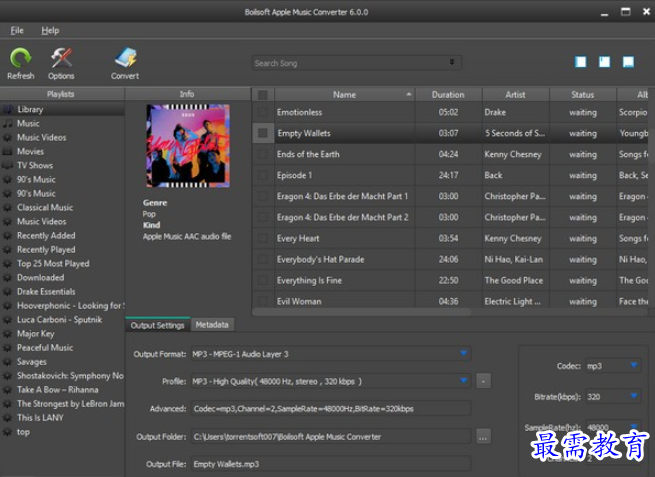655x477 pixels.
Task: Expand the Profile dropdown
Action: pyautogui.click(x=463, y=381)
